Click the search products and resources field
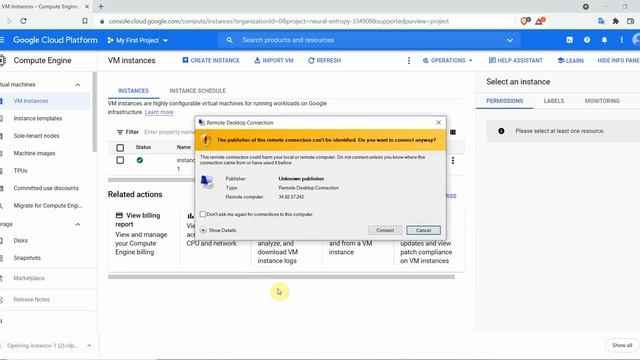The width and height of the screenshot is (640, 360). click(x=369, y=40)
